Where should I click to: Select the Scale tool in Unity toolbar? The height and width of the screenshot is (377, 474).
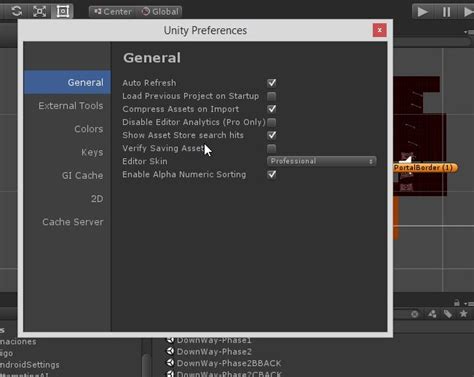39,11
